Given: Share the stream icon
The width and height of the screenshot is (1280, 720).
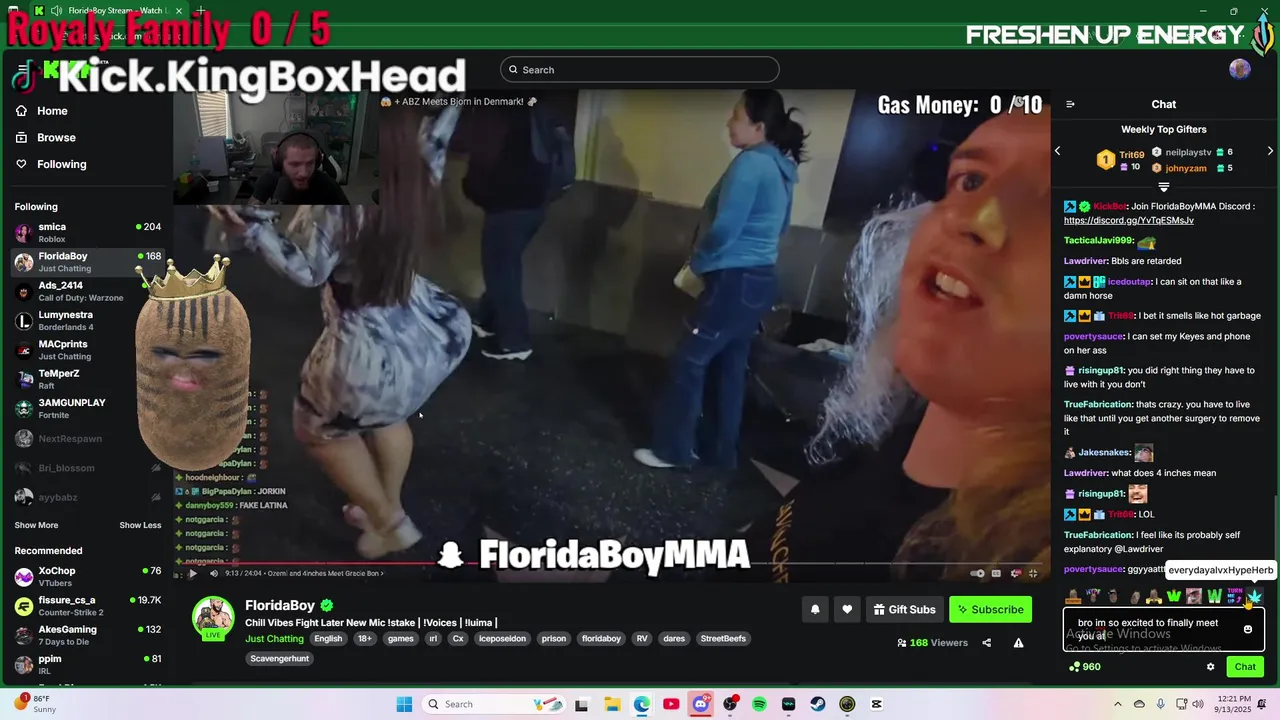Looking at the screenshot, I should click(986, 643).
